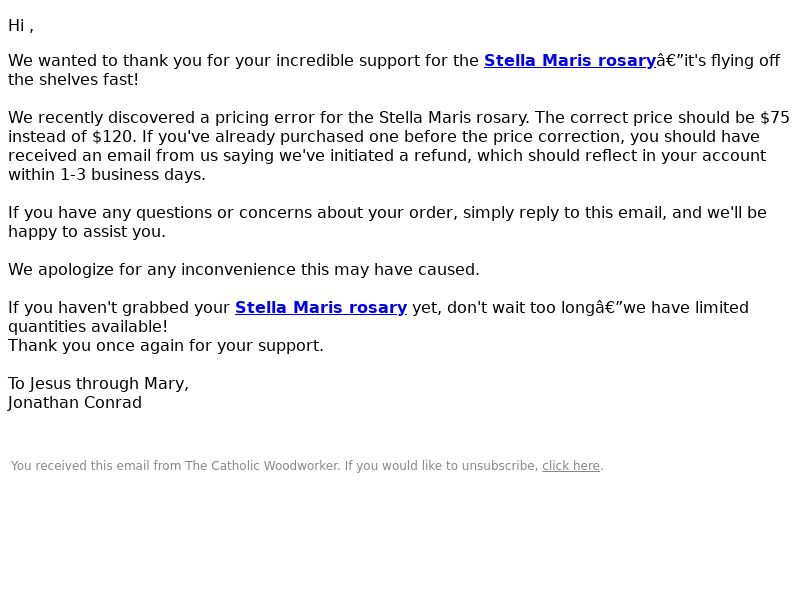Click the 'Hi ,' greeting text

tap(21, 26)
